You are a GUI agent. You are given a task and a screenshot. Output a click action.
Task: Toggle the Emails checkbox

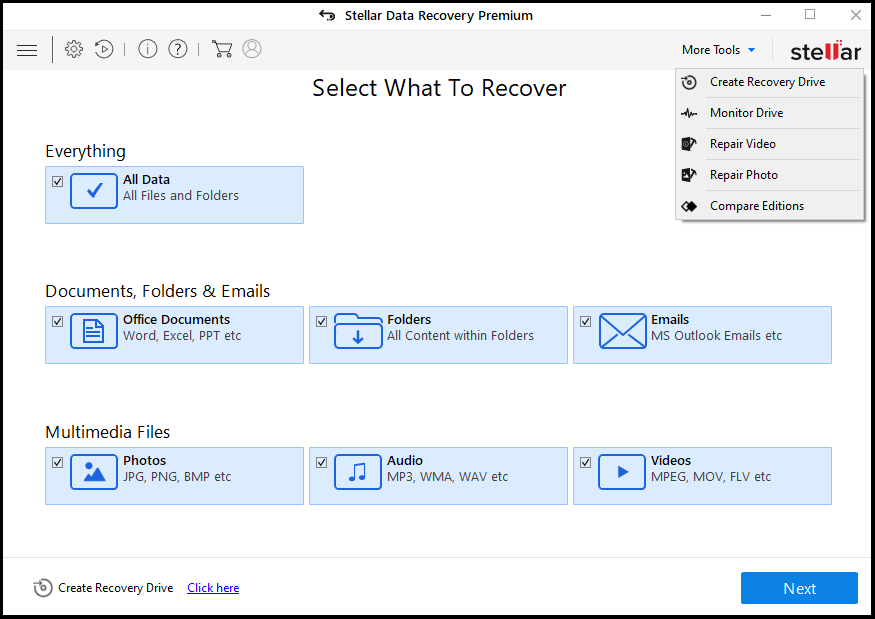tap(585, 322)
